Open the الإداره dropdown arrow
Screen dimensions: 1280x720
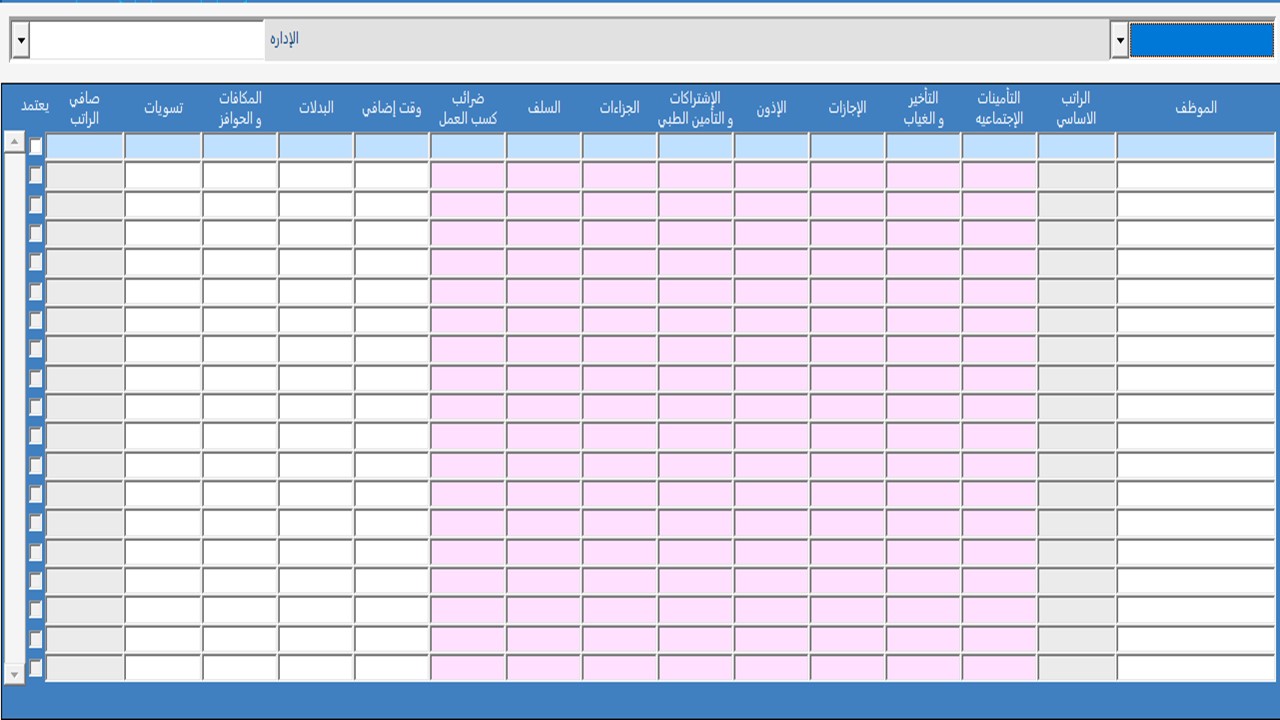click(22, 40)
